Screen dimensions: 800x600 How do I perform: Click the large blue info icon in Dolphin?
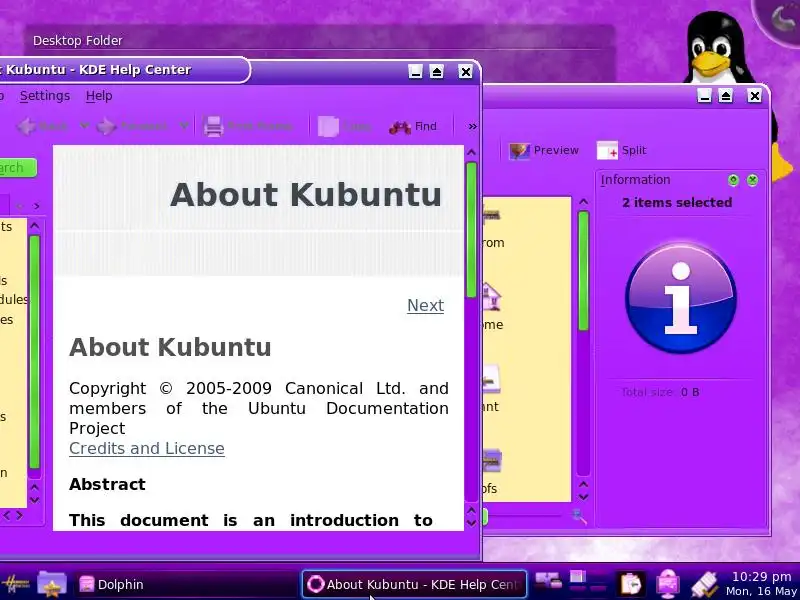(x=681, y=298)
